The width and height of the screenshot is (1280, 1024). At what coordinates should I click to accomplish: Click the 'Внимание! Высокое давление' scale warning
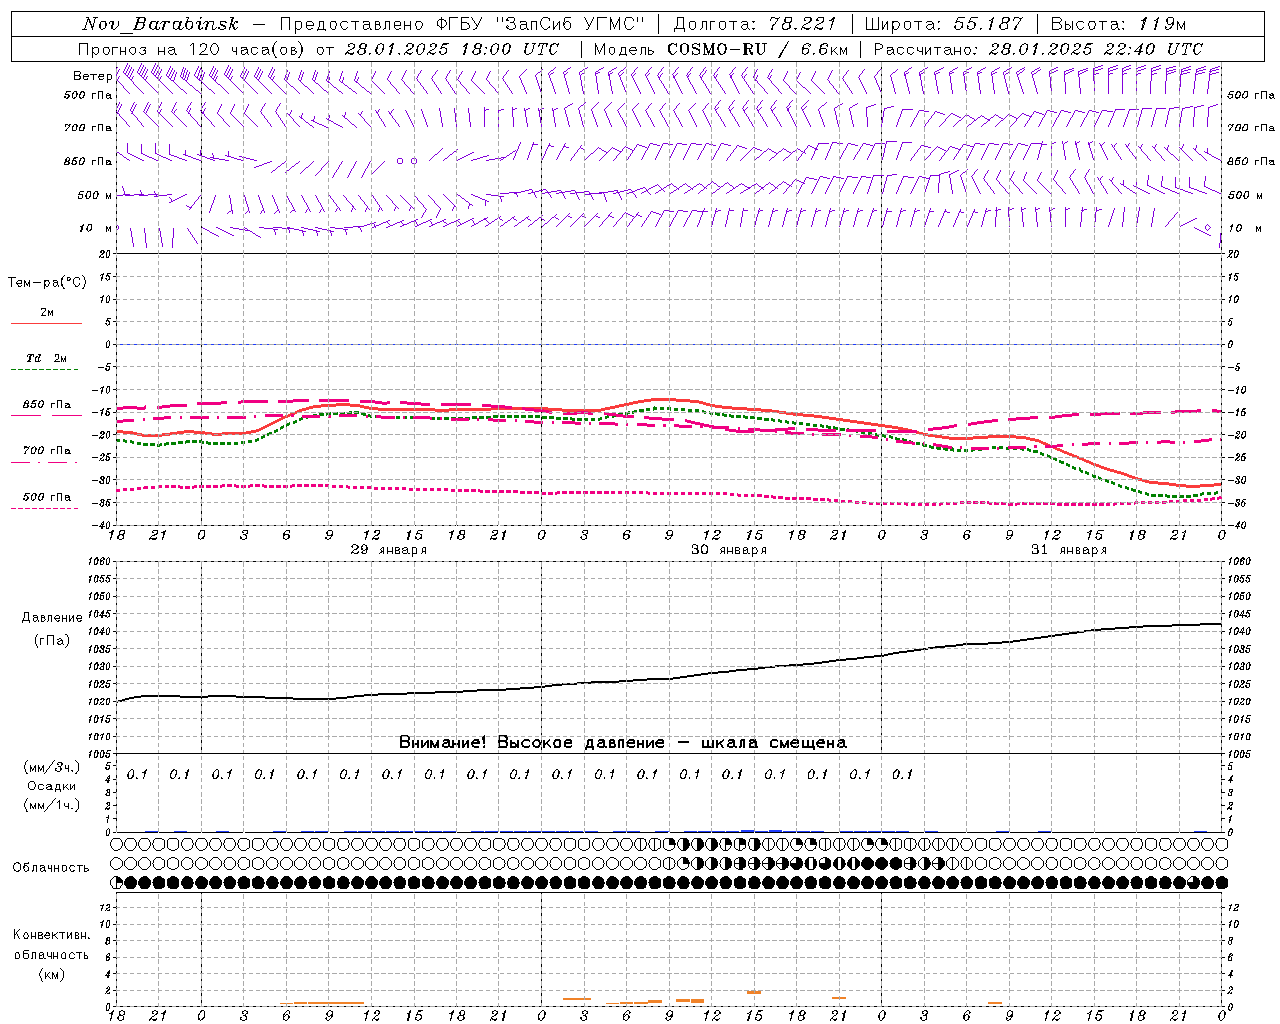coord(623,742)
